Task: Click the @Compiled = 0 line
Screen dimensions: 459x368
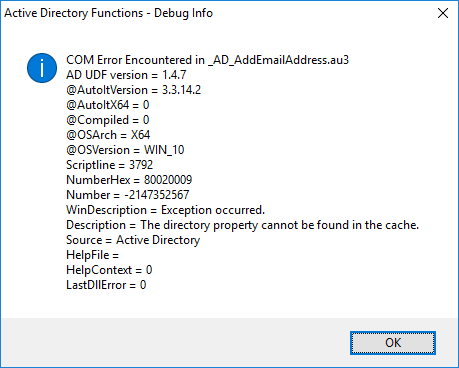Action: click(x=108, y=120)
